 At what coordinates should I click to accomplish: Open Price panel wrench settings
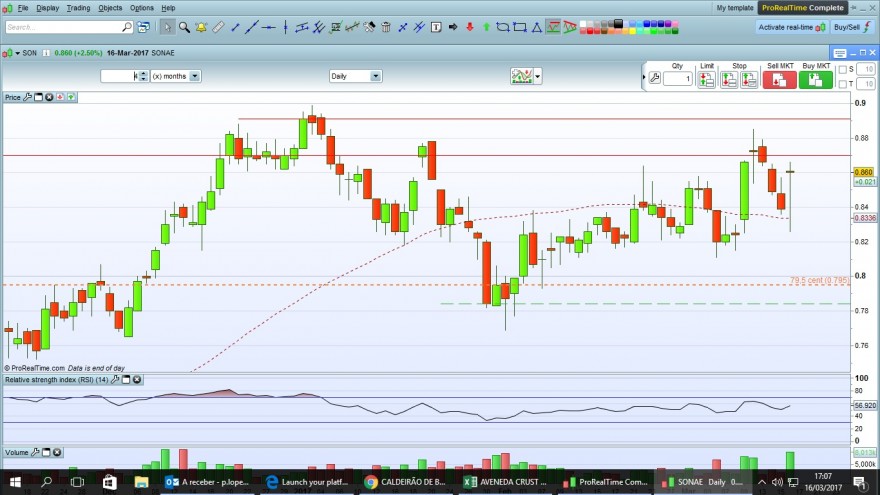tap(28, 97)
